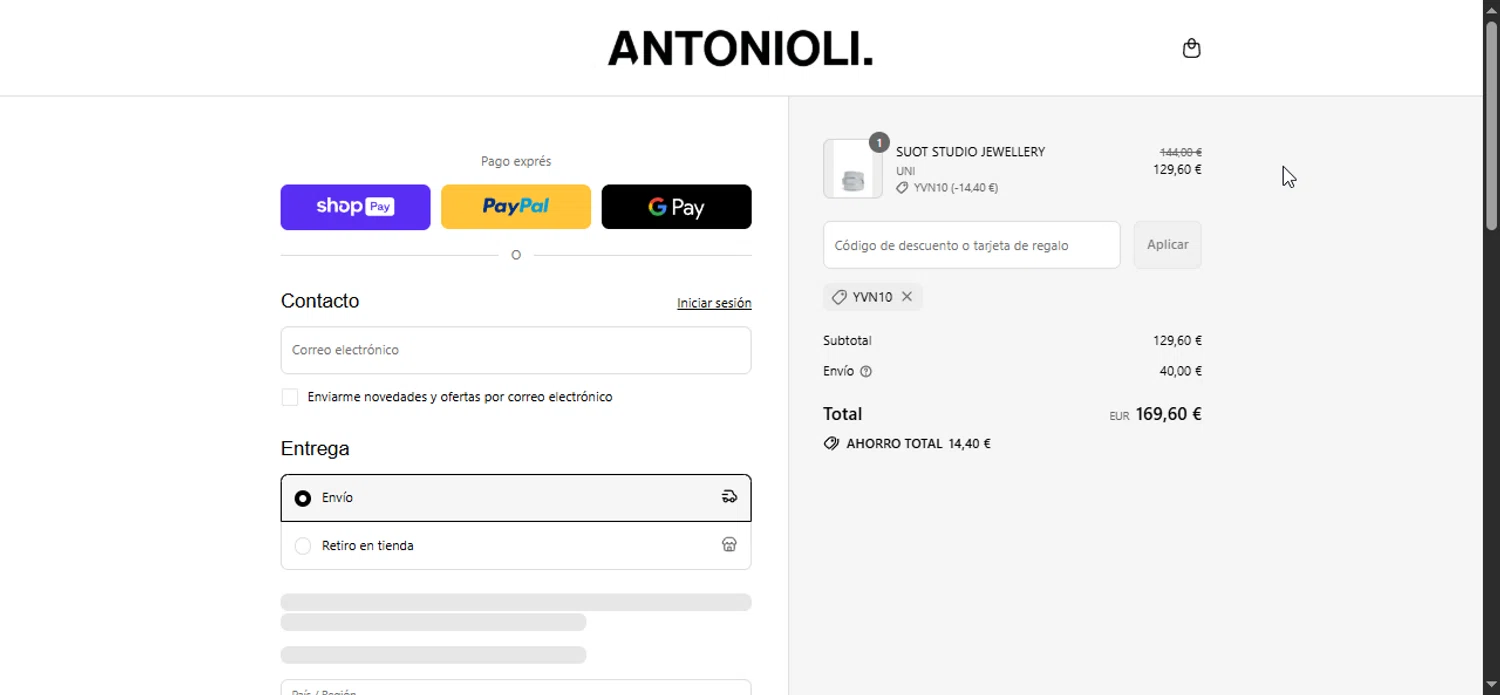
Task: Check Enviarme novedades y ofertas checkbox
Action: [x=290, y=397]
